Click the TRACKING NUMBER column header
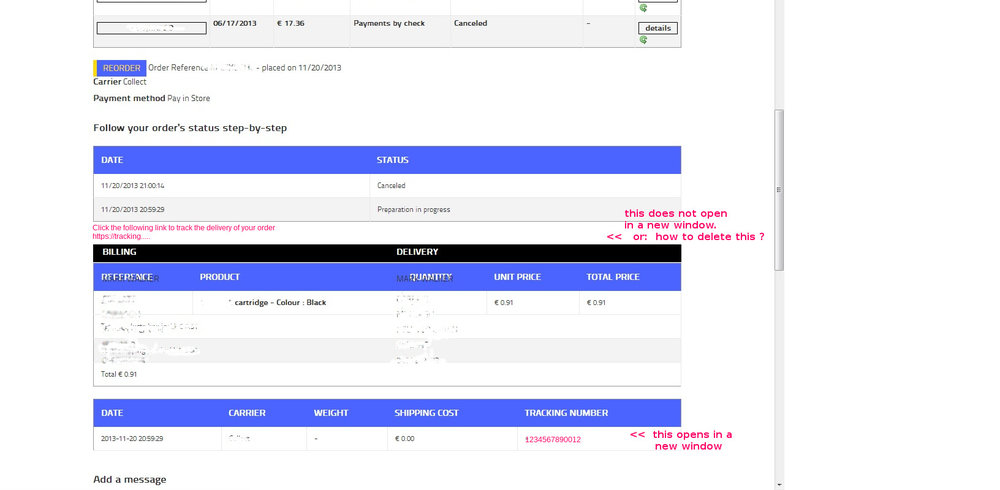This screenshot has height=490, width=1000. tap(566, 413)
